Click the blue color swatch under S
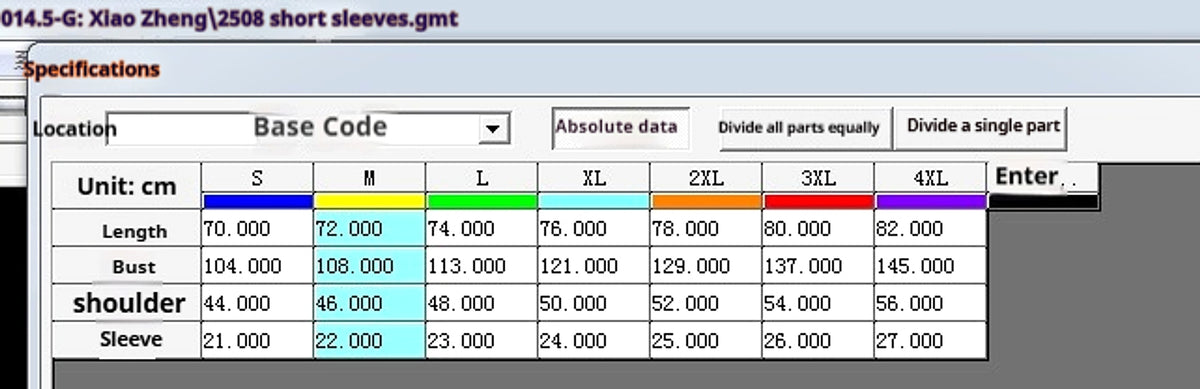 pyautogui.click(x=257, y=201)
